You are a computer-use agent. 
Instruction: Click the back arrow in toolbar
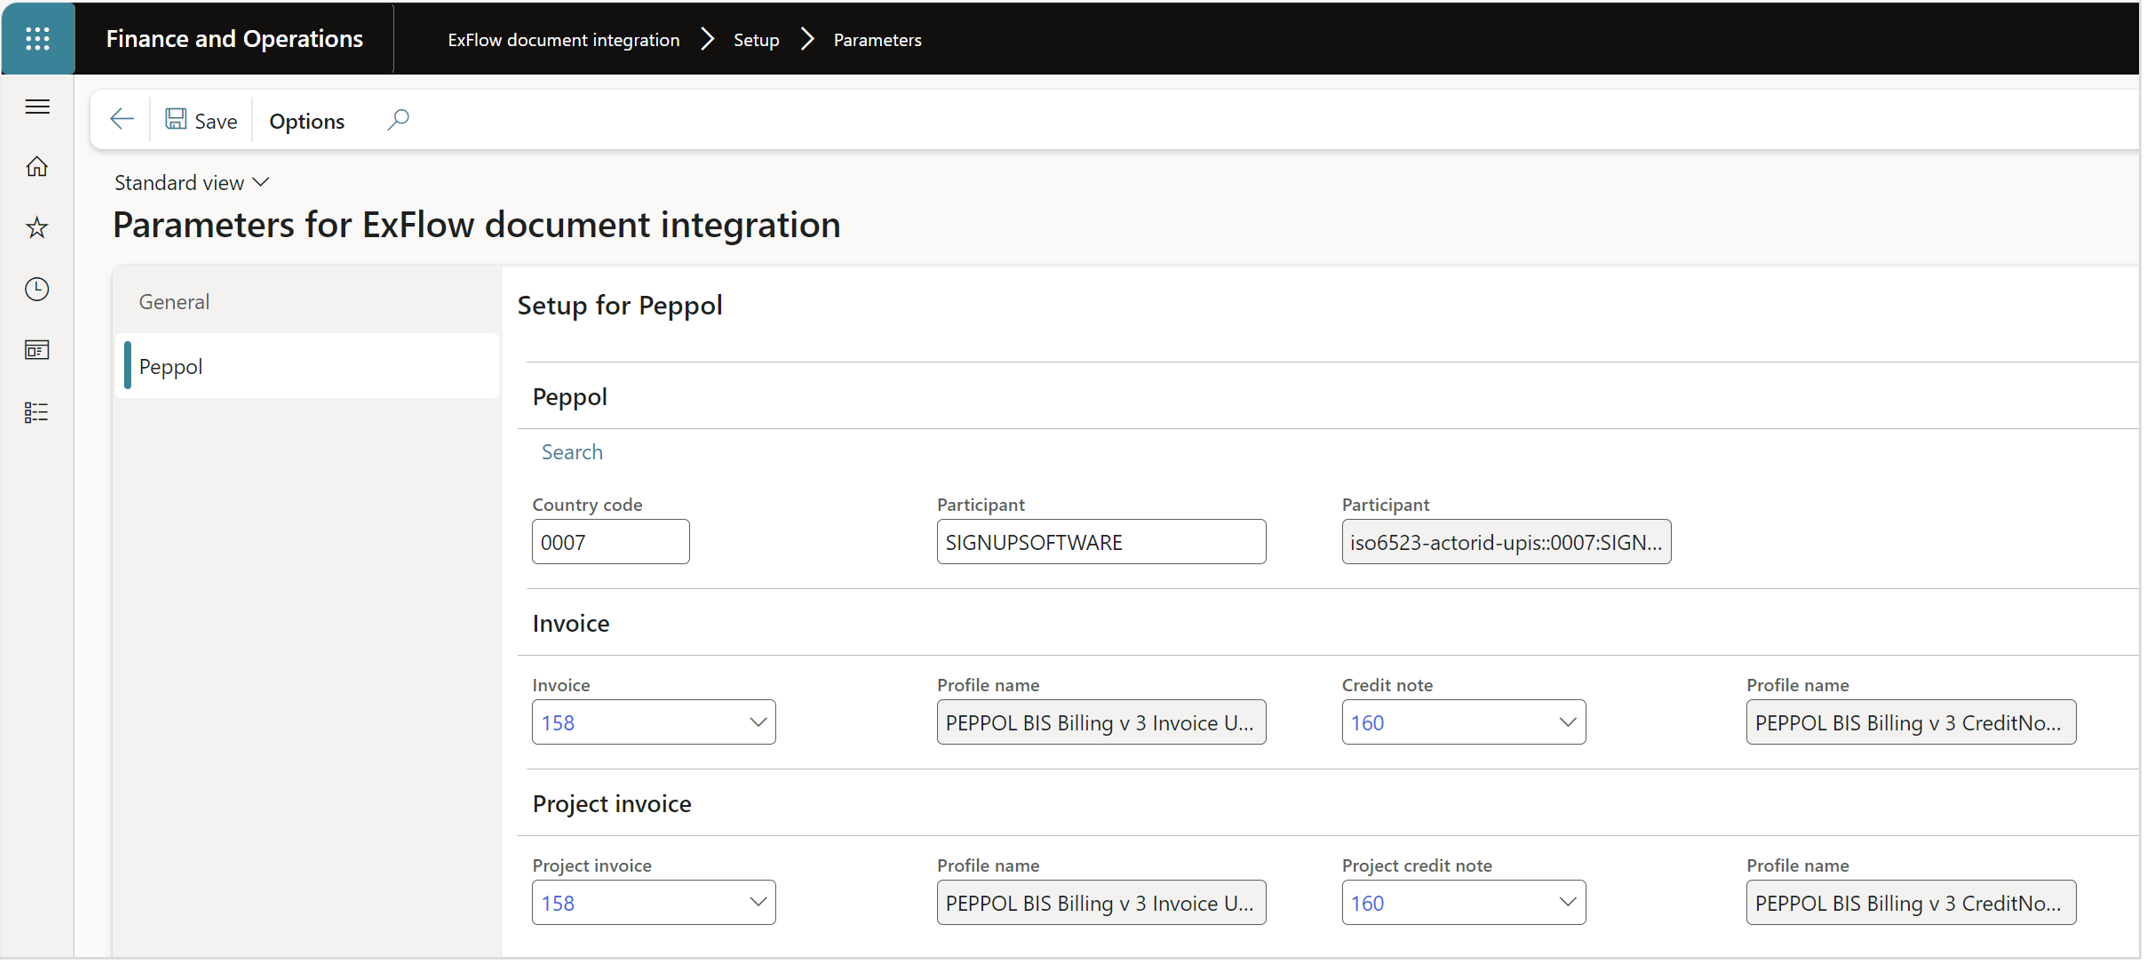coord(122,120)
